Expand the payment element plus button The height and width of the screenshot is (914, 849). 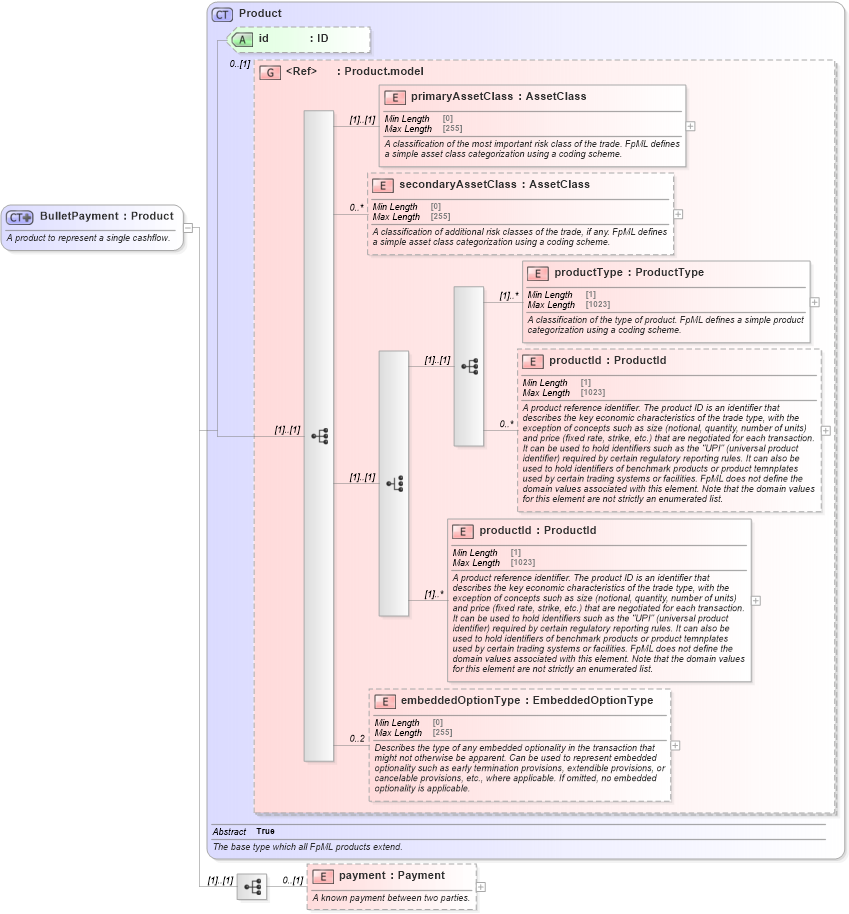[x=481, y=886]
